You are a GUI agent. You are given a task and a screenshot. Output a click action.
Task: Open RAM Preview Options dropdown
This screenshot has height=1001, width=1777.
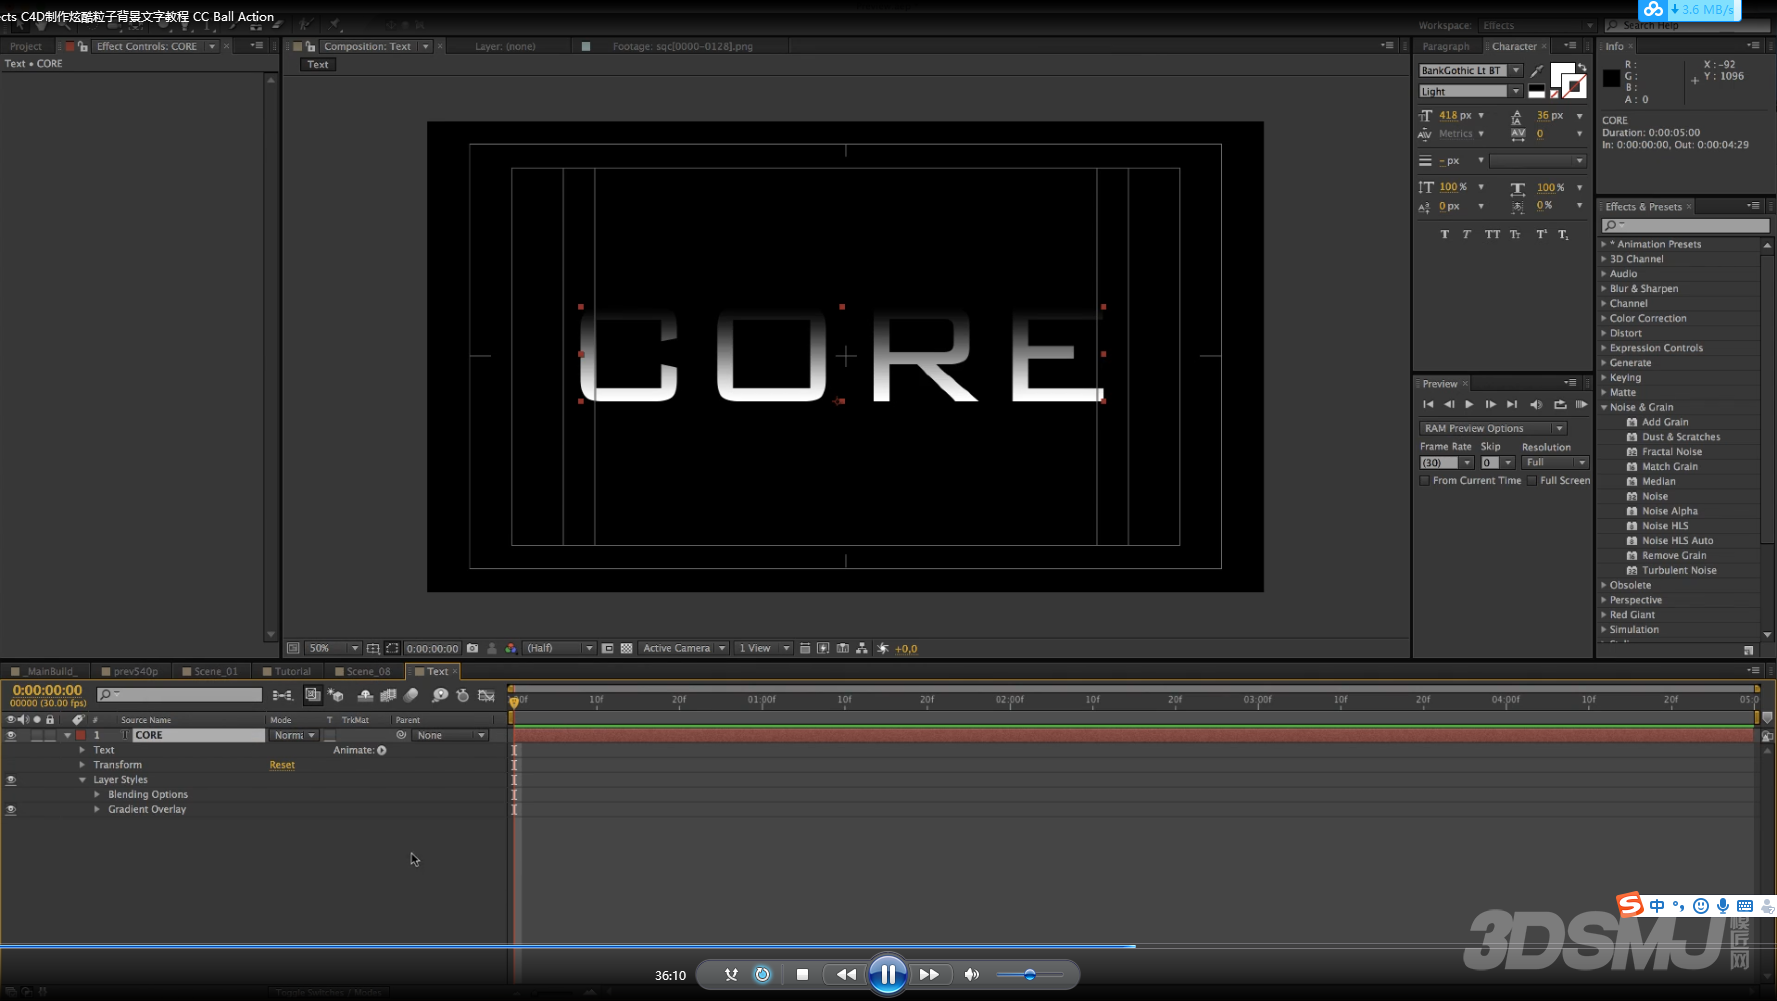(1493, 428)
